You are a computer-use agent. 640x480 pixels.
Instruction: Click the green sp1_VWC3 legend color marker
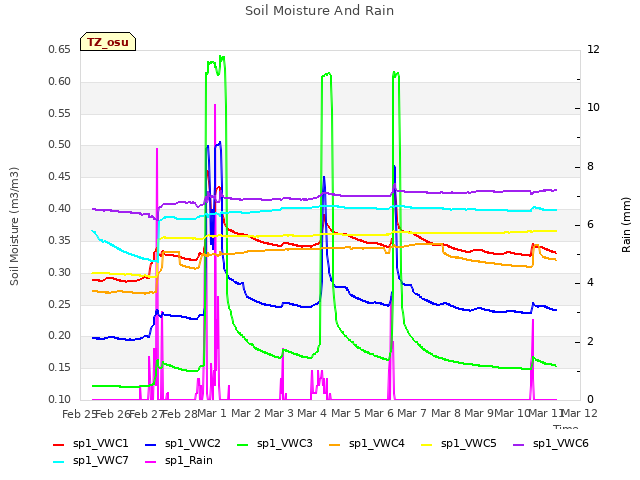point(243,445)
